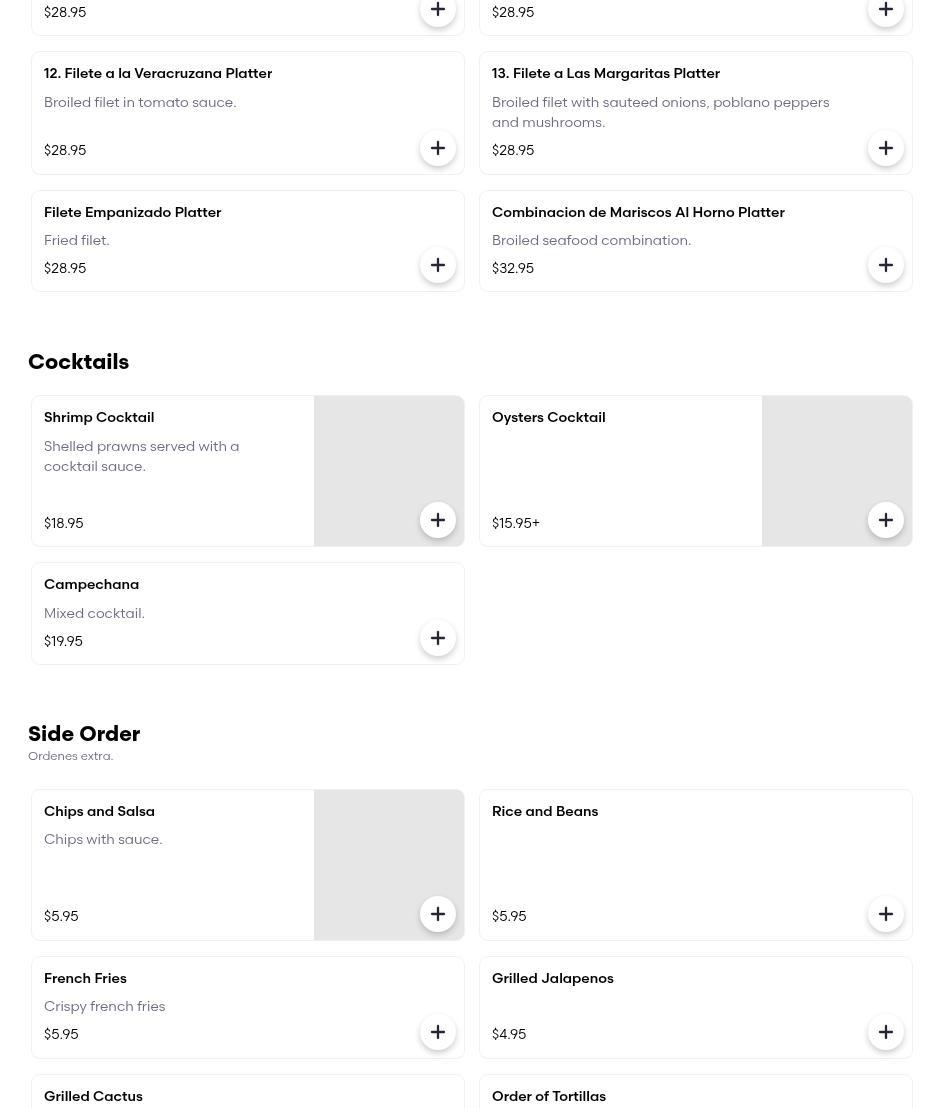940x1108 pixels.
Task: Select the Side Order section heading
Action: tap(84, 733)
